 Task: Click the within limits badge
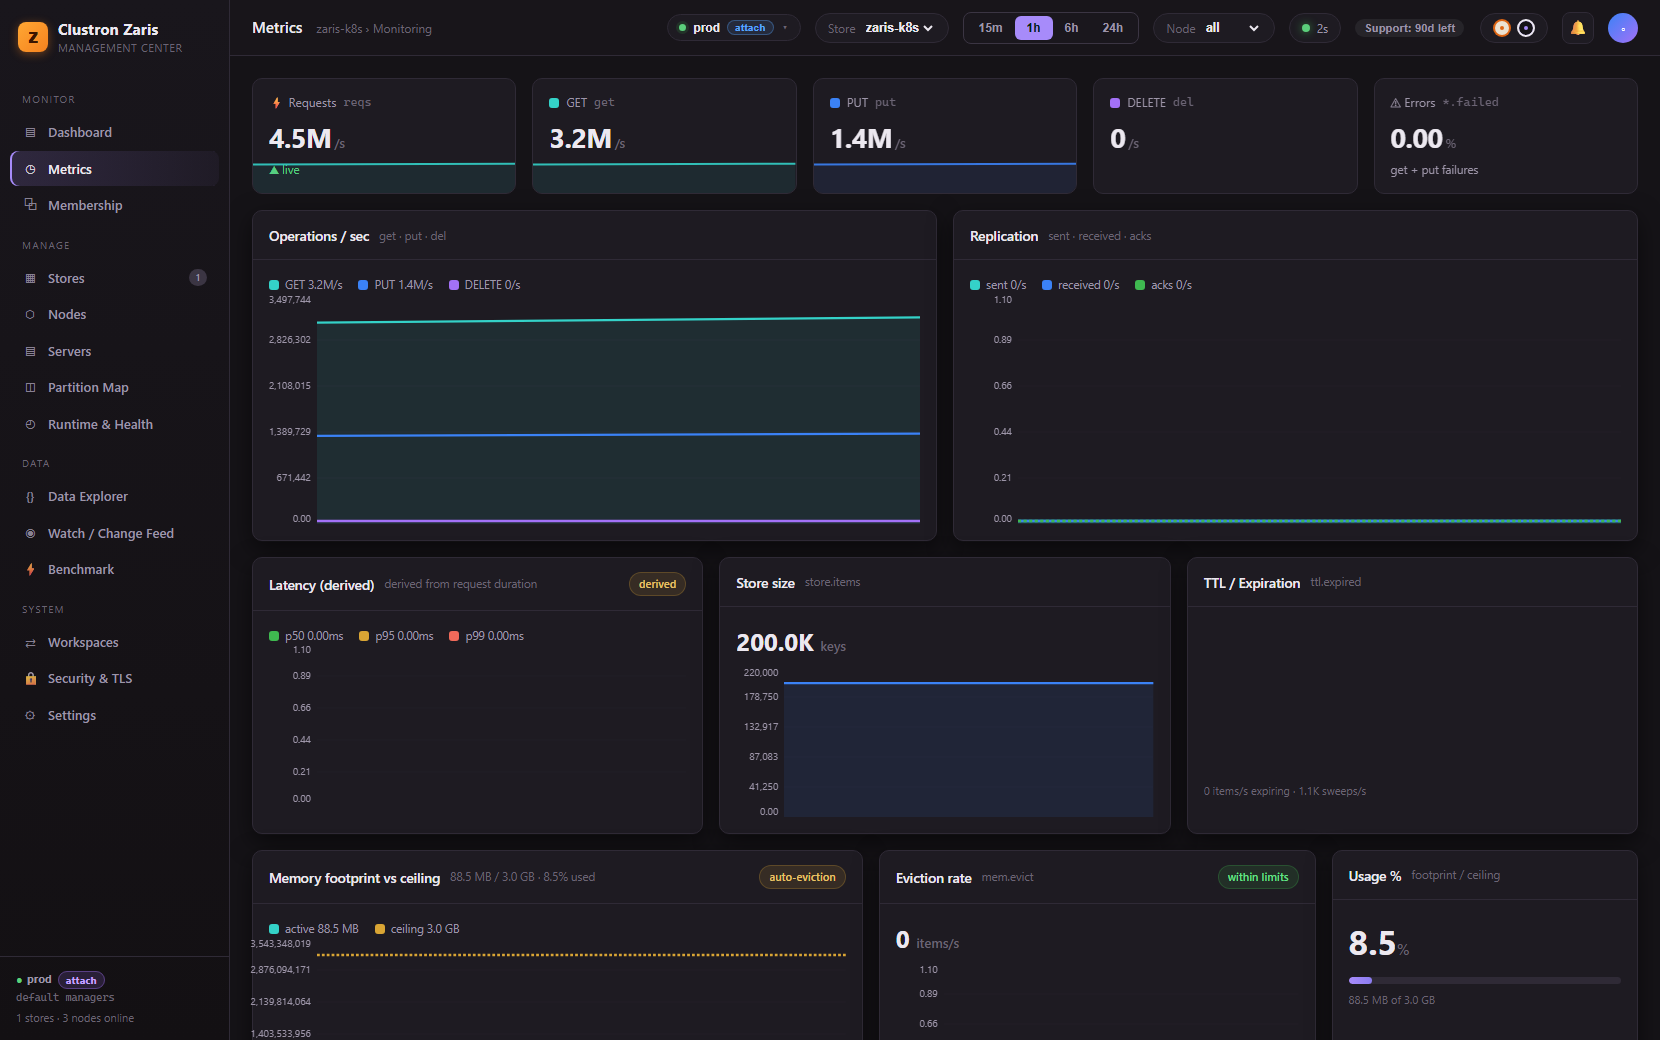point(1258,877)
